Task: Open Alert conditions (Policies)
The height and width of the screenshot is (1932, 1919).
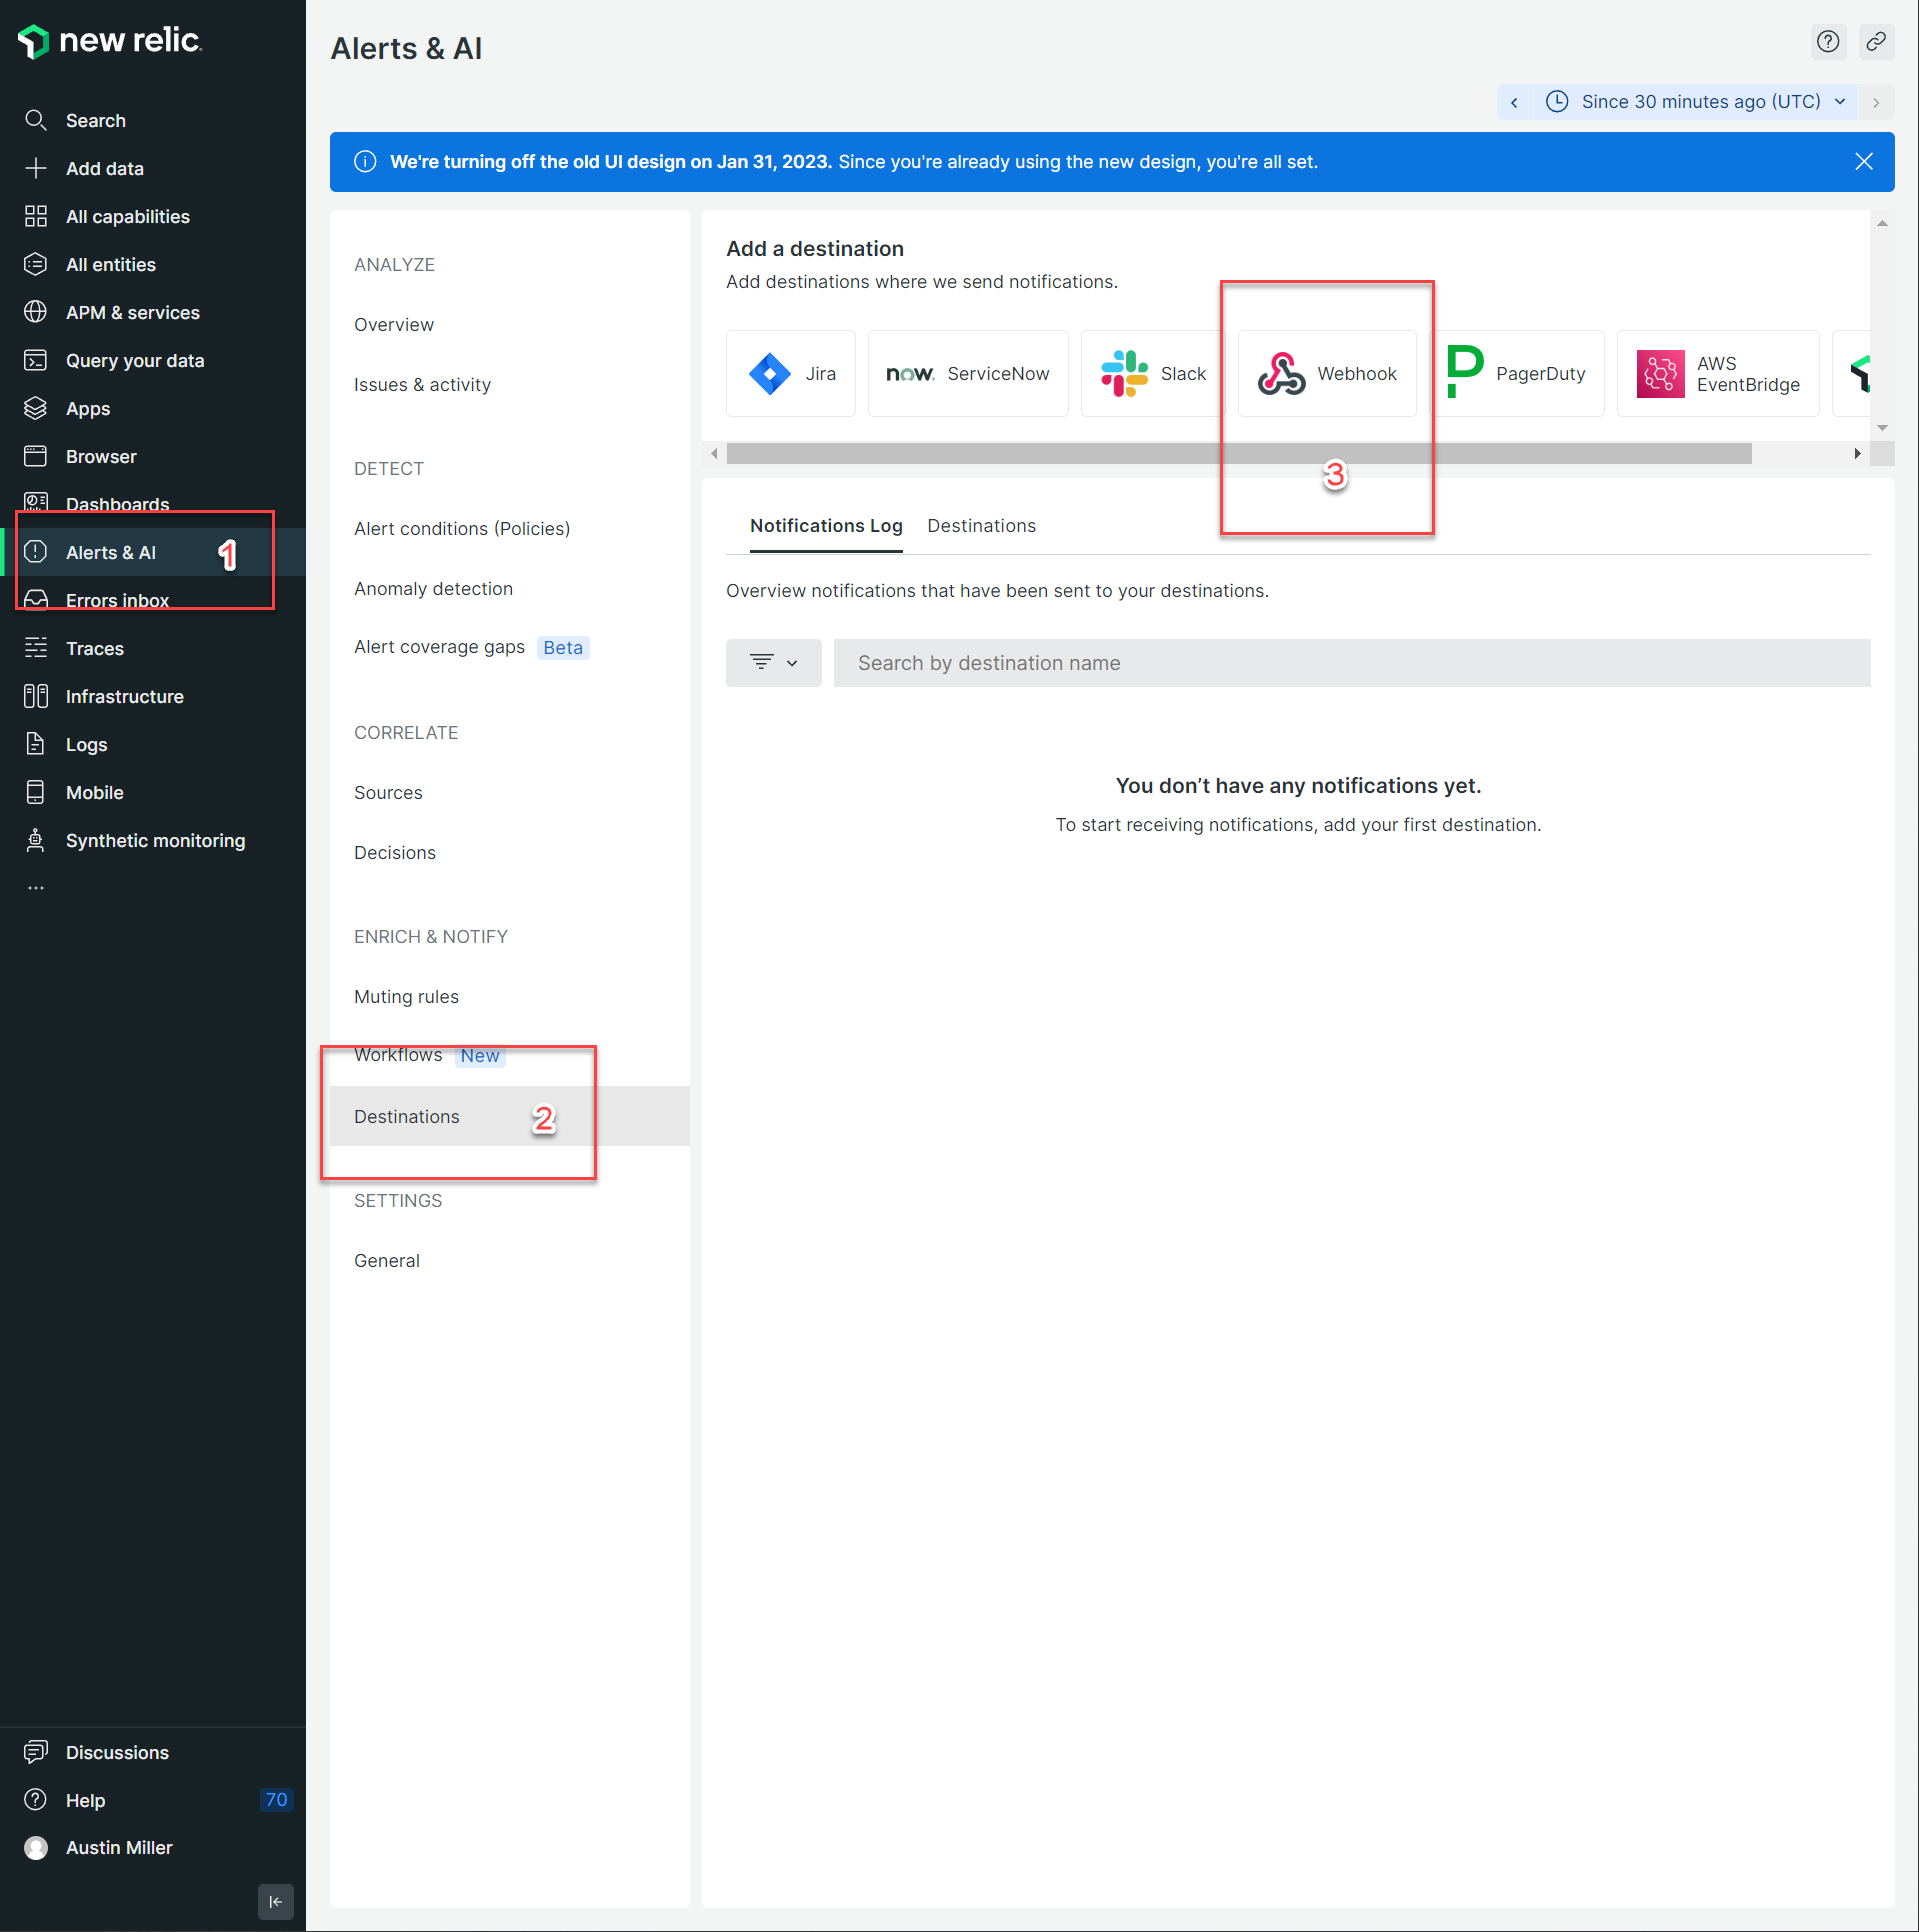Action: [461, 529]
